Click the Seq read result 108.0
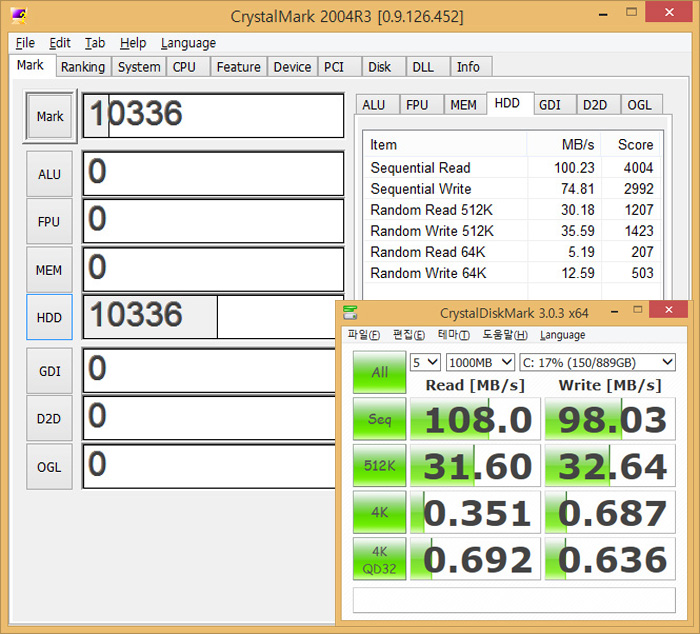Screen dimensions: 700x634 coord(475,419)
